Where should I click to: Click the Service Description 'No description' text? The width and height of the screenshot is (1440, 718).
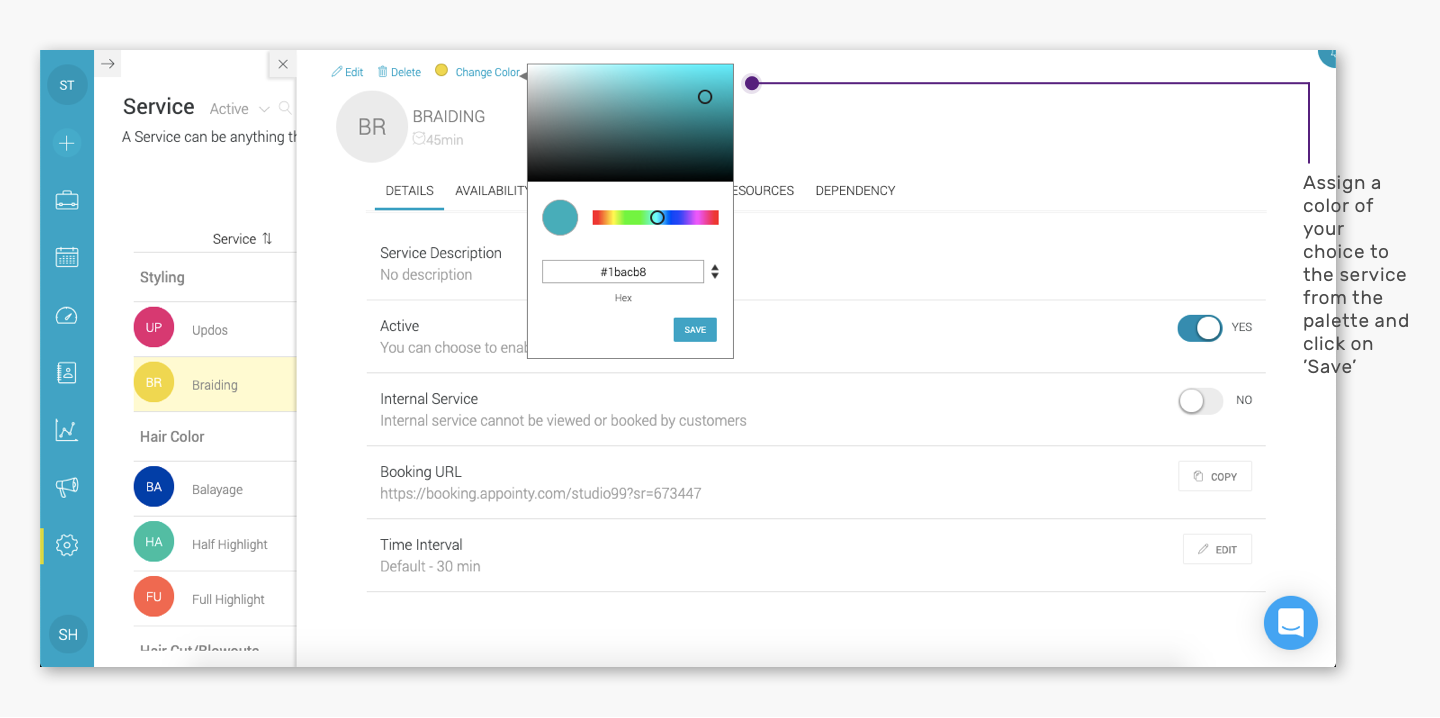426,274
